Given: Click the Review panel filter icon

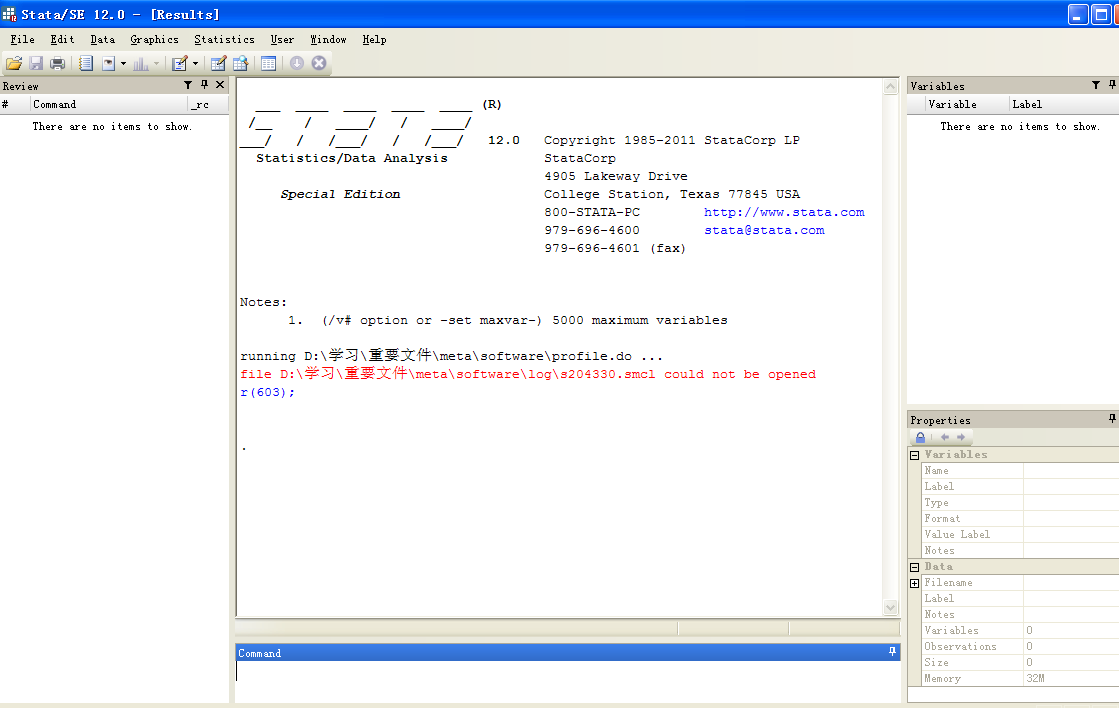Looking at the screenshot, I should tap(188, 85).
